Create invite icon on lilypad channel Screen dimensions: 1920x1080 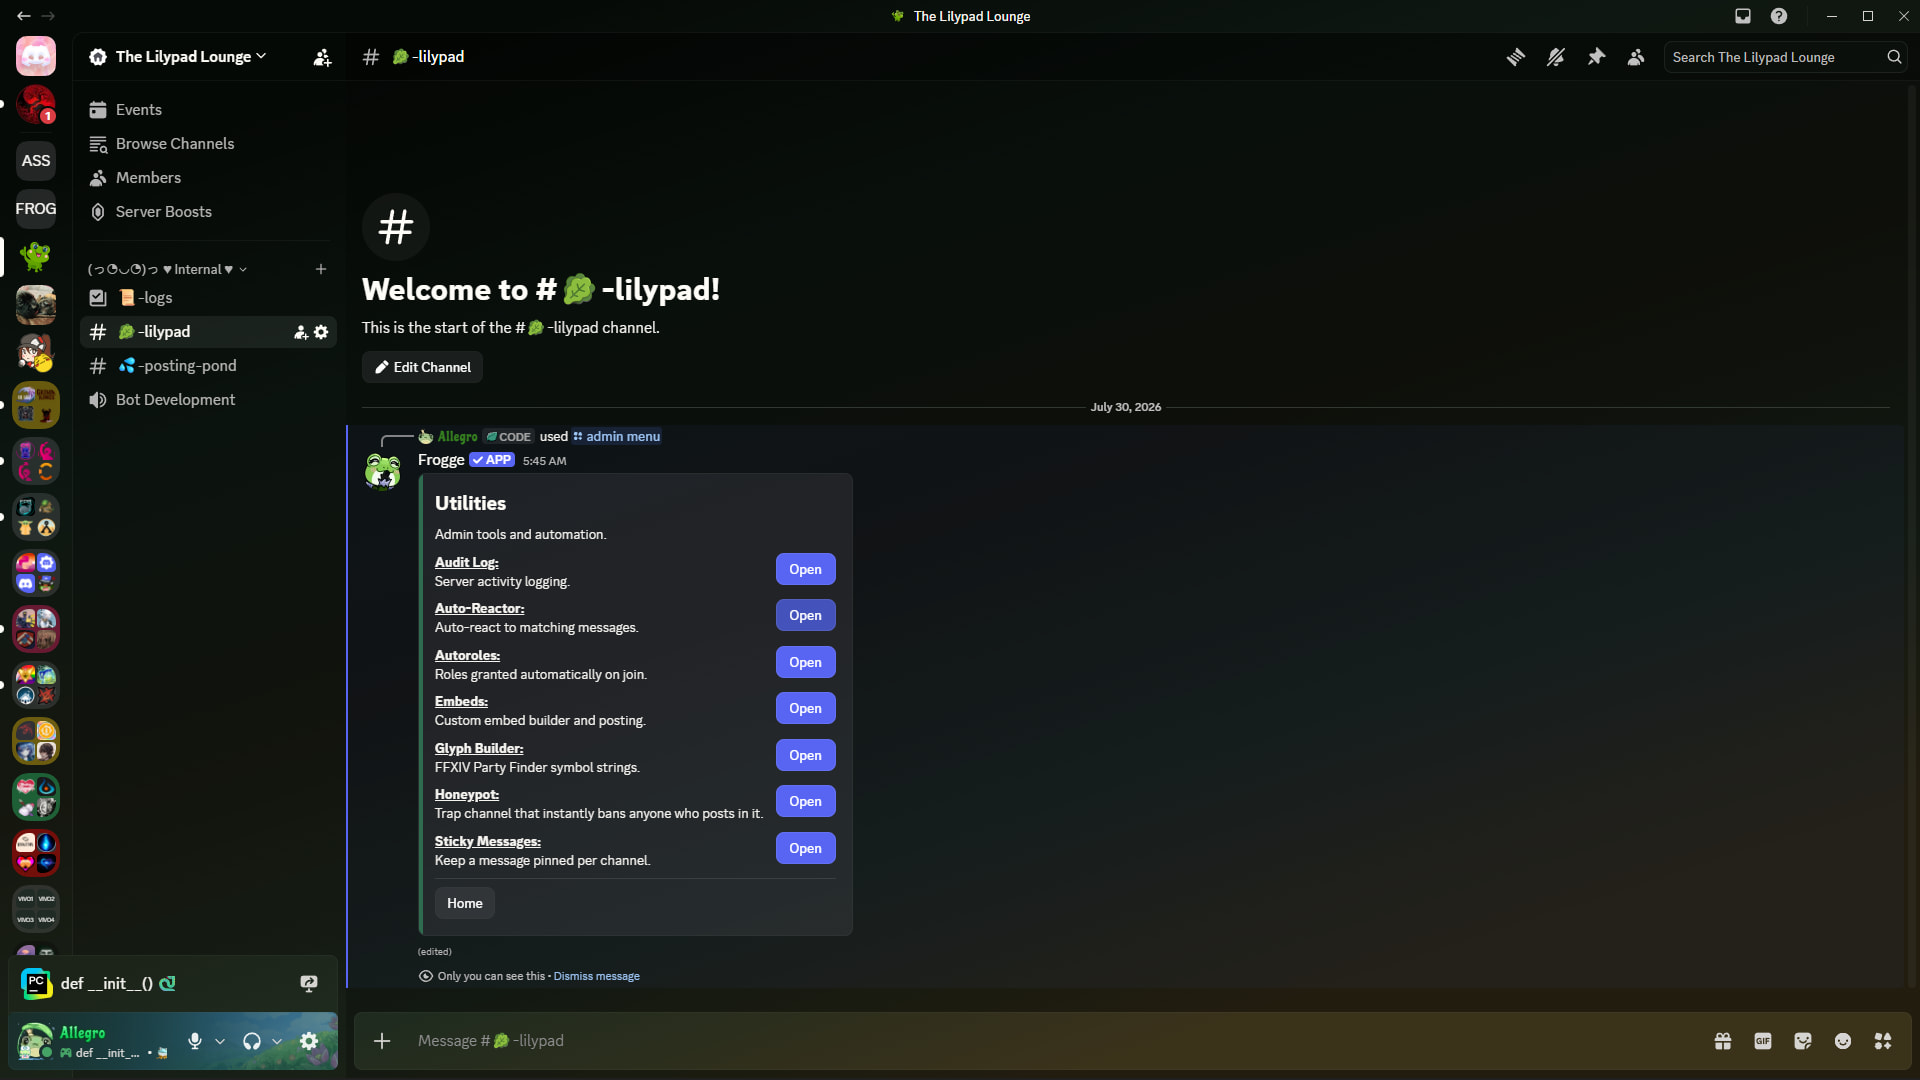tap(300, 332)
